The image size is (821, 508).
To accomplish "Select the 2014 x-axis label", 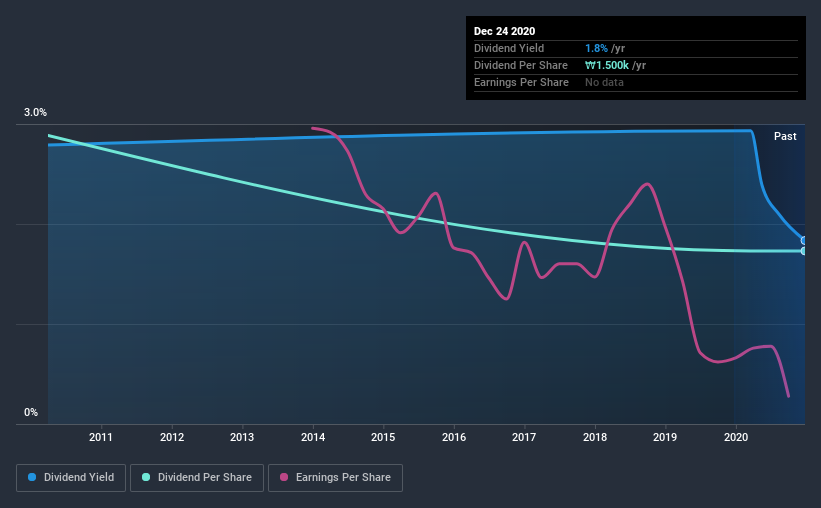I will tap(313, 437).
